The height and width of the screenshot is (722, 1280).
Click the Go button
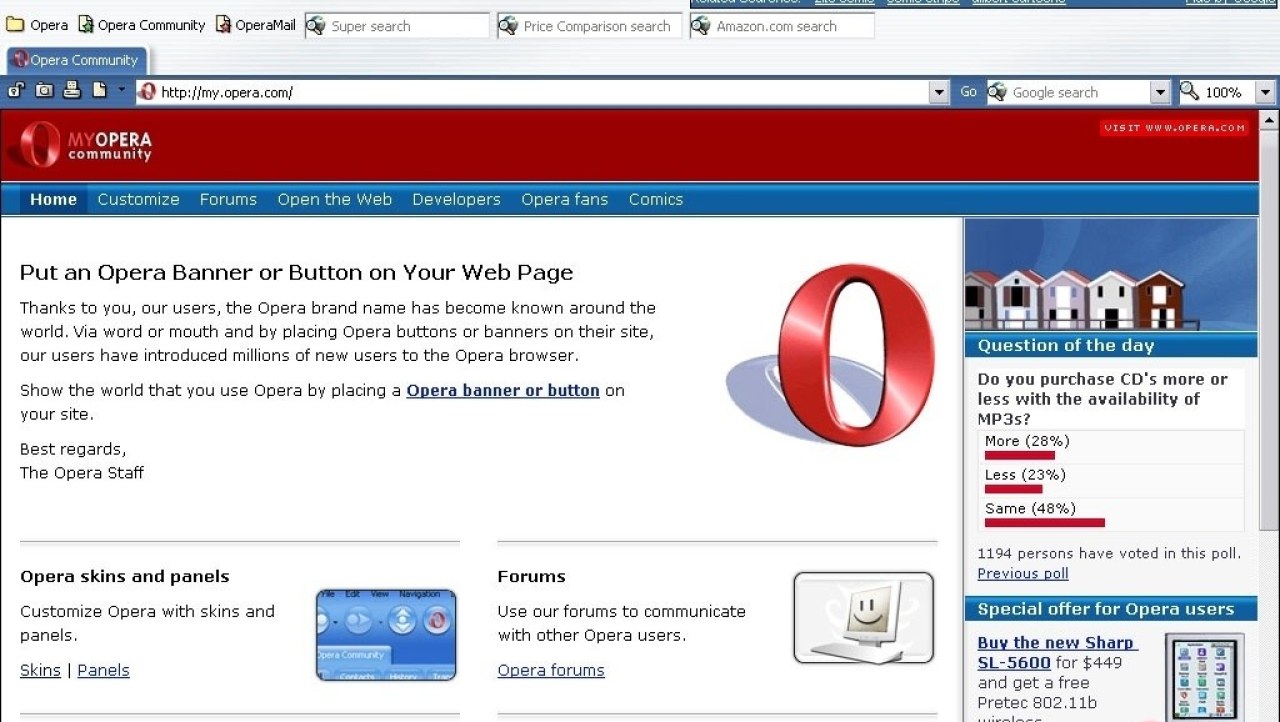968,92
